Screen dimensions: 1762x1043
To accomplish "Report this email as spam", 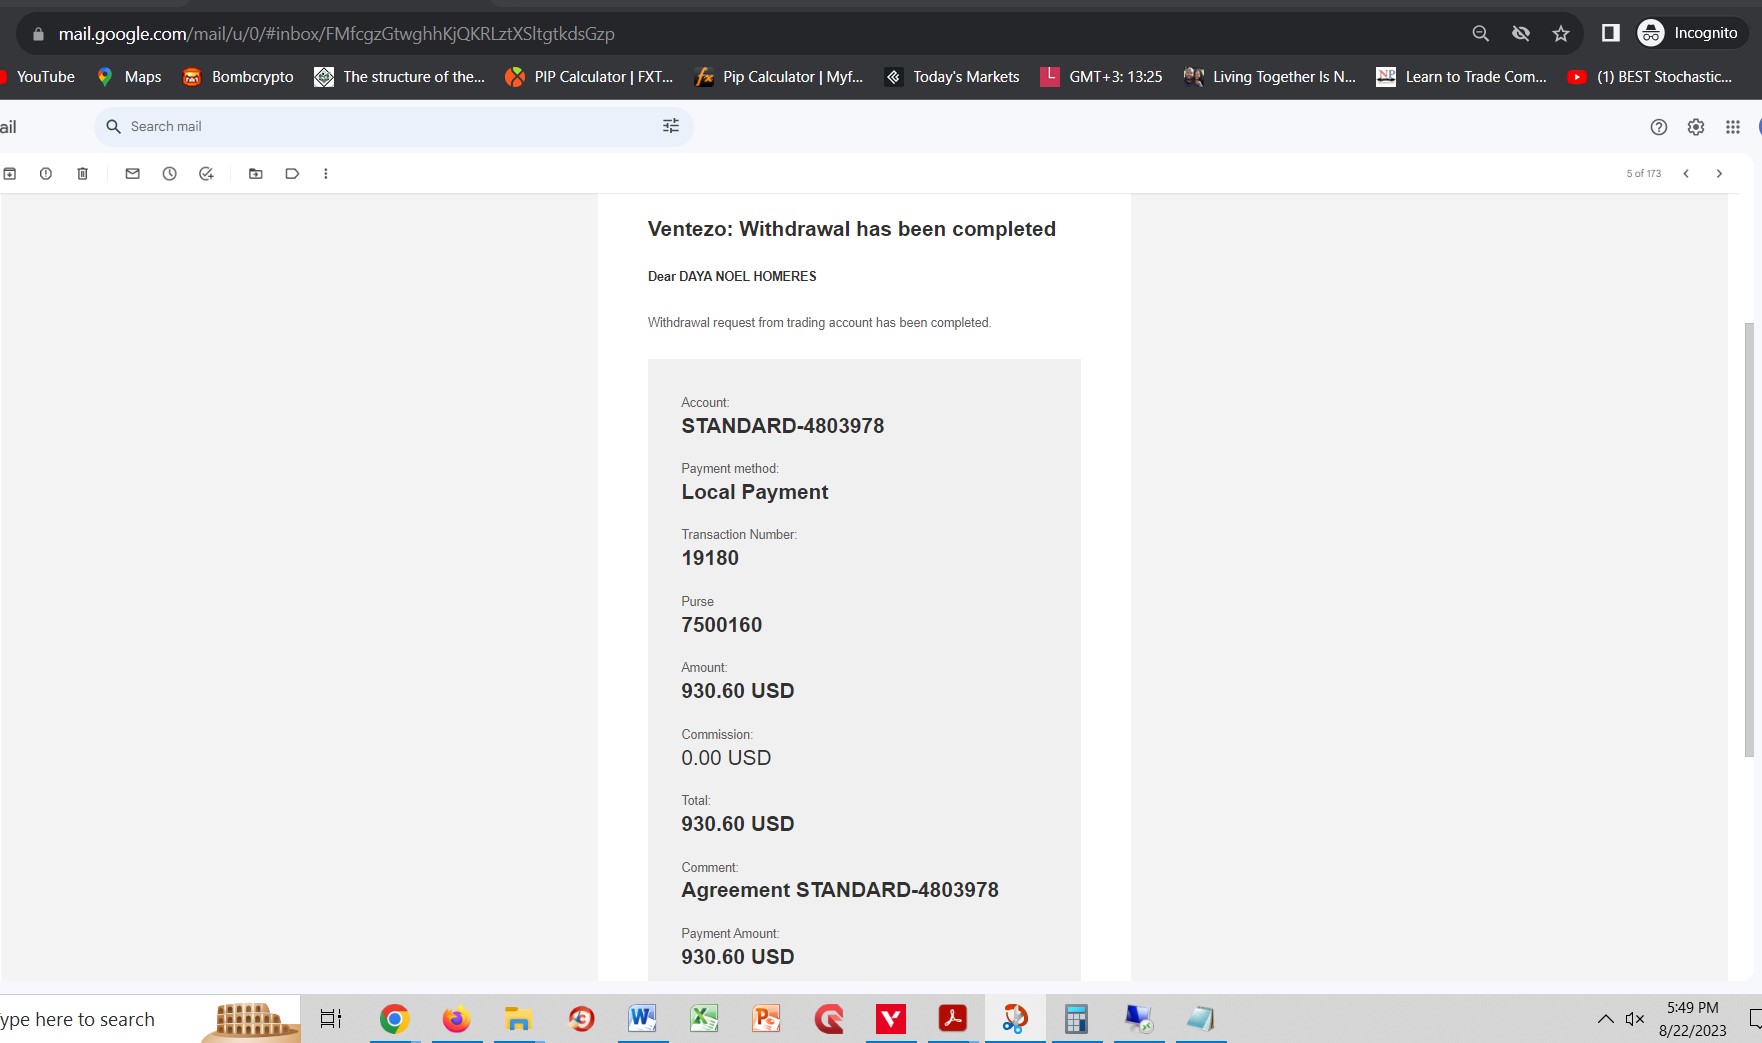I will tap(46, 174).
